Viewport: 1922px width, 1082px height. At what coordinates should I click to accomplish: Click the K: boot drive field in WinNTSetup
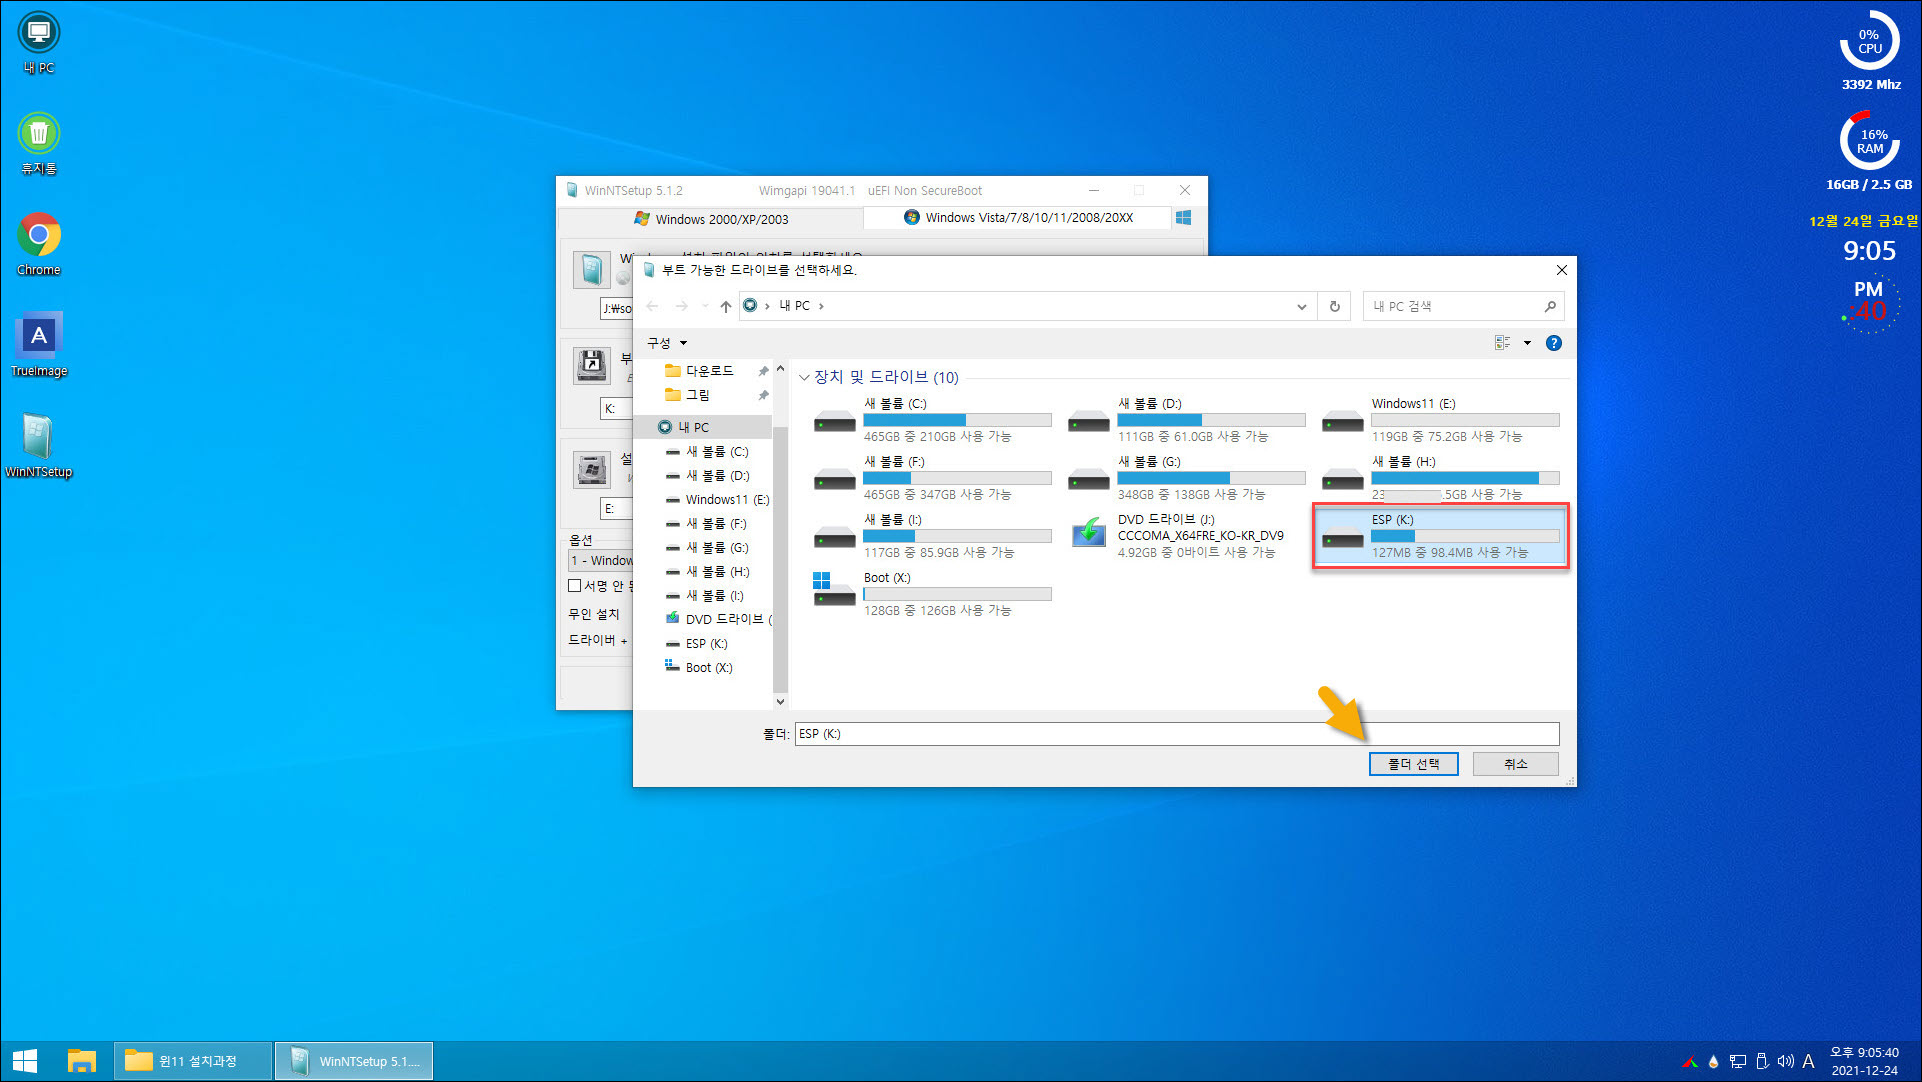(x=616, y=408)
